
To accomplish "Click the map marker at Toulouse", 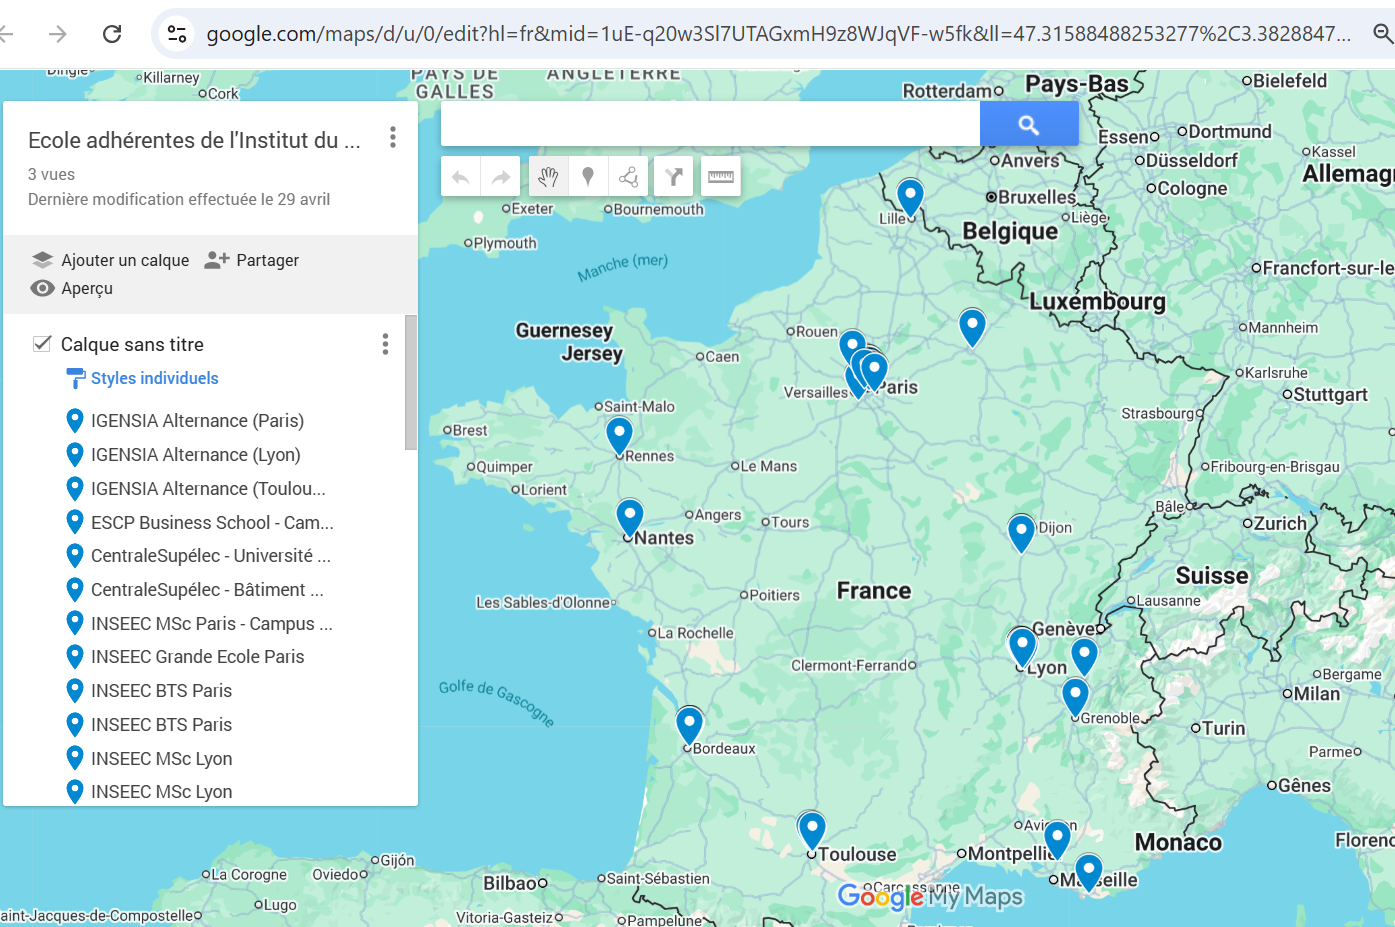I will [812, 830].
